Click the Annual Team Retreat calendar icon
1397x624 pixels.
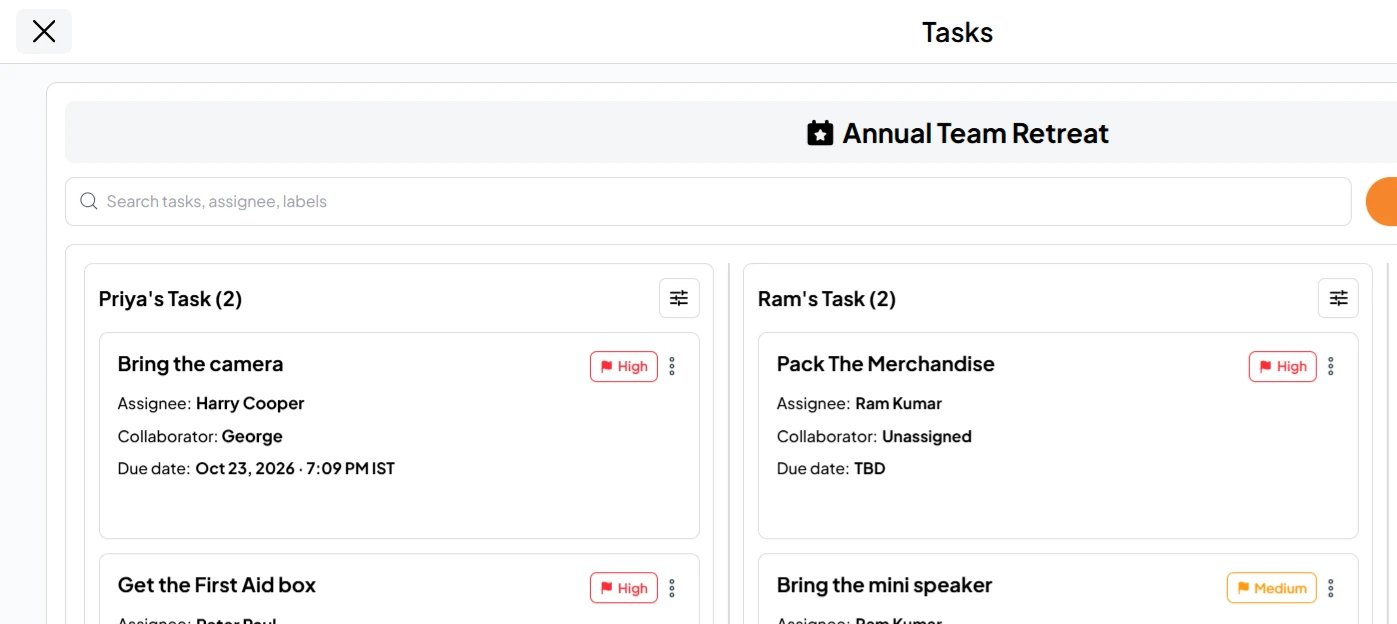[820, 133]
